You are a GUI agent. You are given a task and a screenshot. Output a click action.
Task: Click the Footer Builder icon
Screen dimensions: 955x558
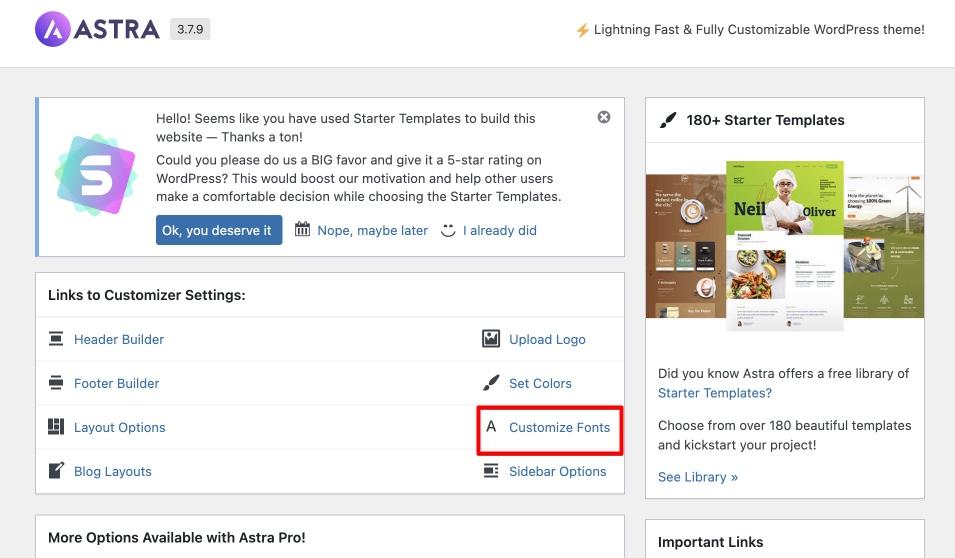(x=56, y=383)
